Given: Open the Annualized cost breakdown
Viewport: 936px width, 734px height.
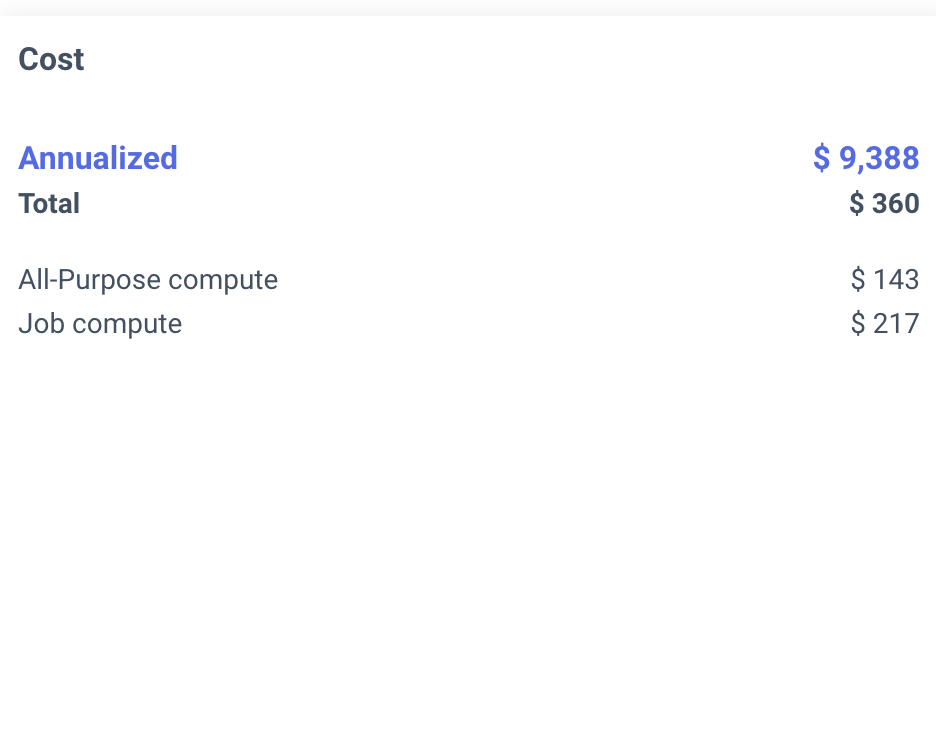Looking at the screenshot, I should pos(97,158).
